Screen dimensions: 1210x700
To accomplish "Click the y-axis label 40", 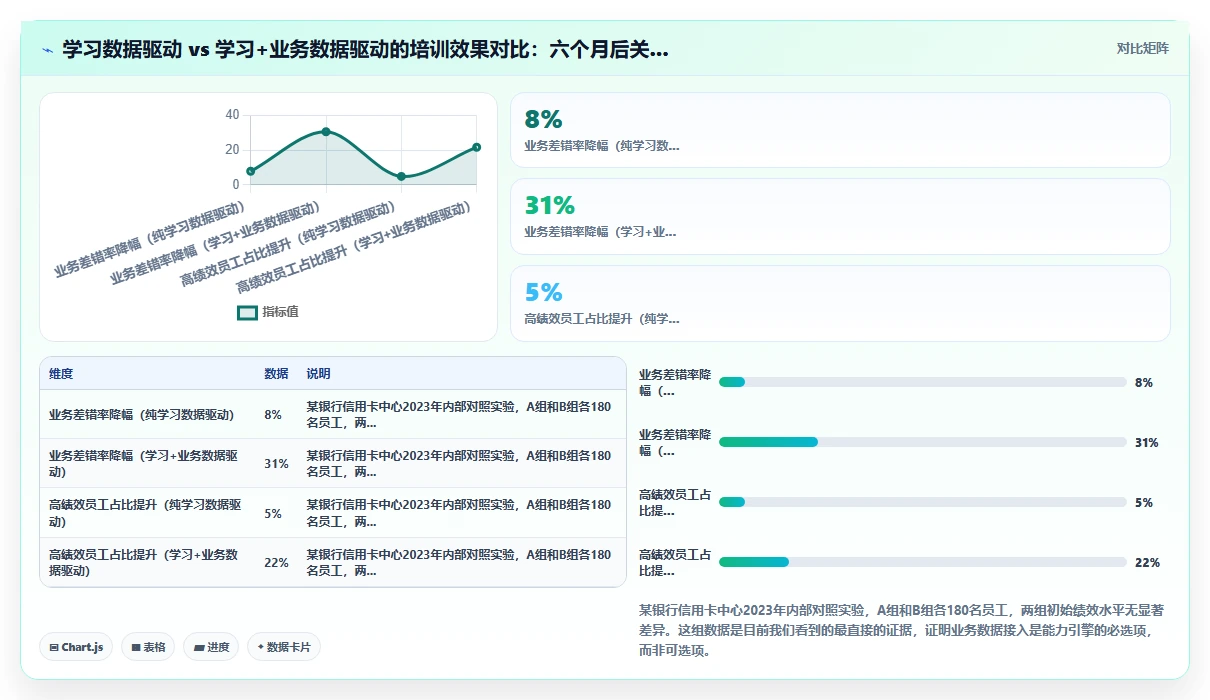I will pos(232,114).
